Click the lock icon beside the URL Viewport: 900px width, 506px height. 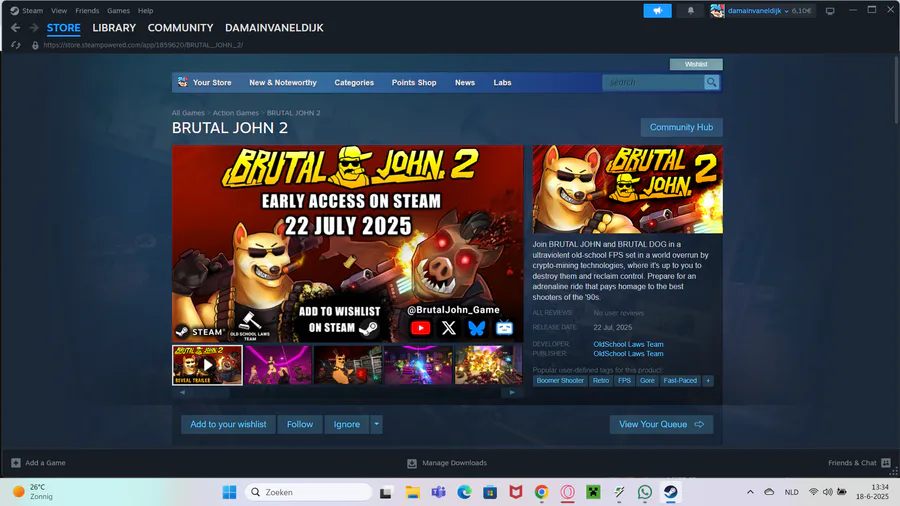(x=35, y=45)
